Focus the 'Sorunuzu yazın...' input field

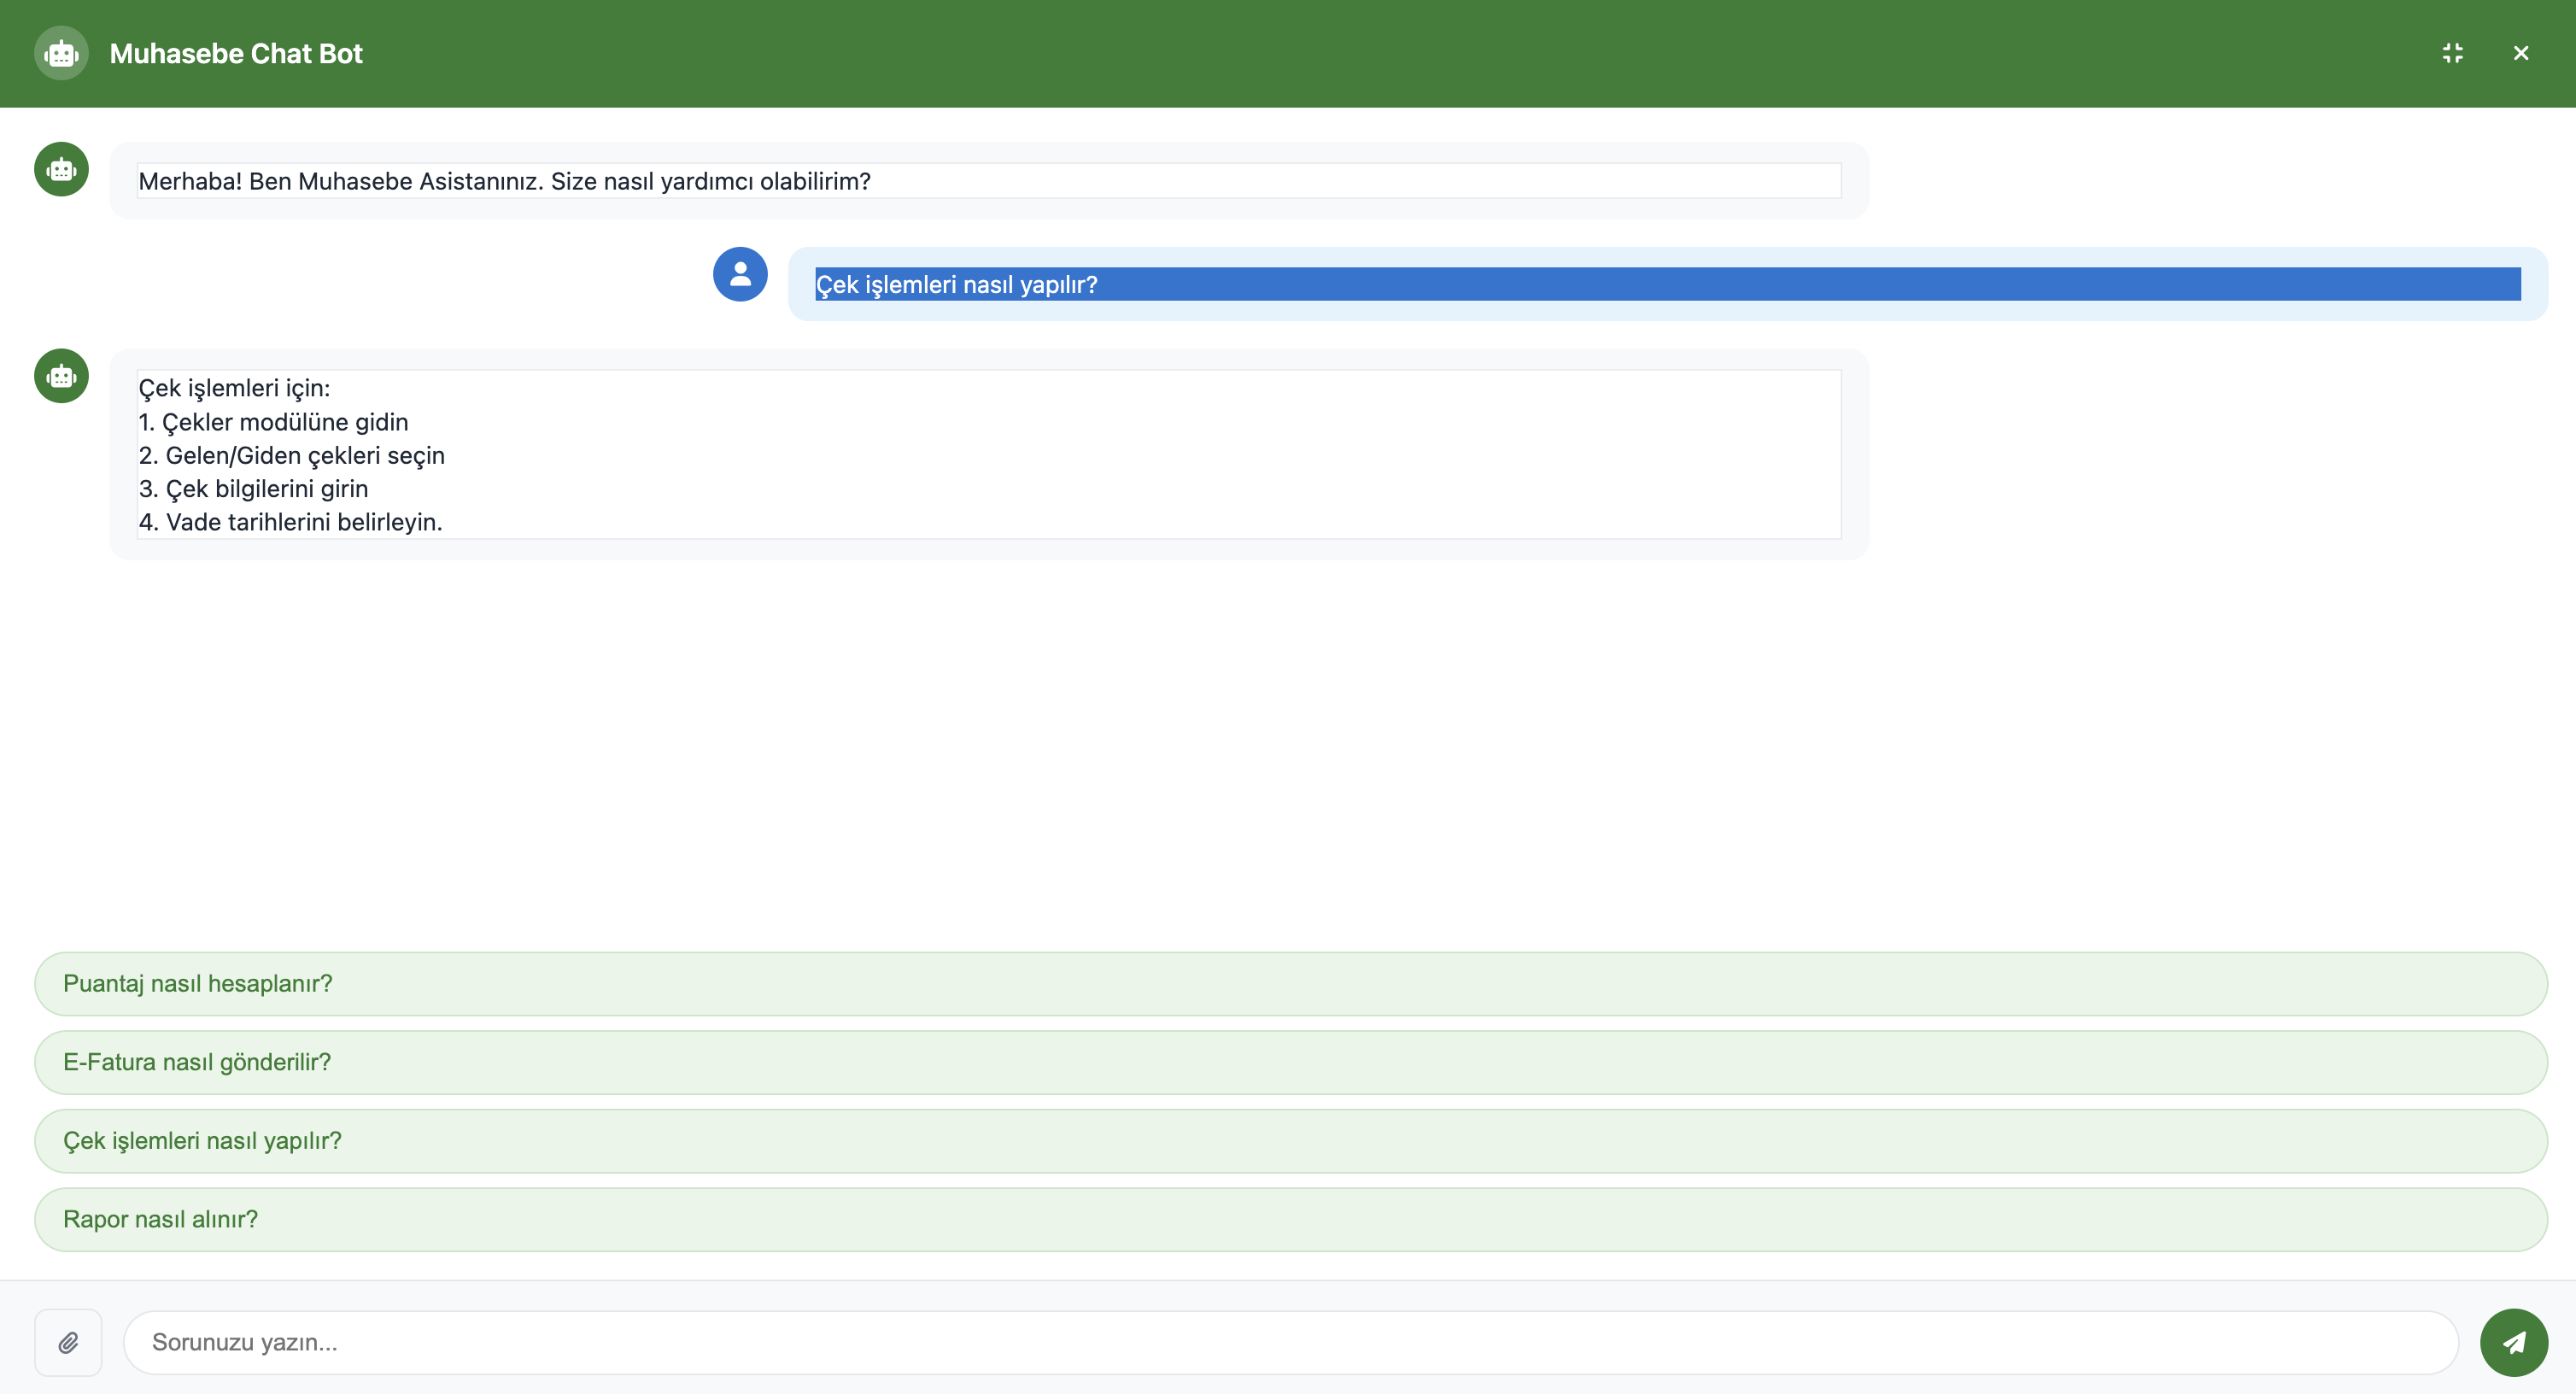pyautogui.click(x=1290, y=1342)
